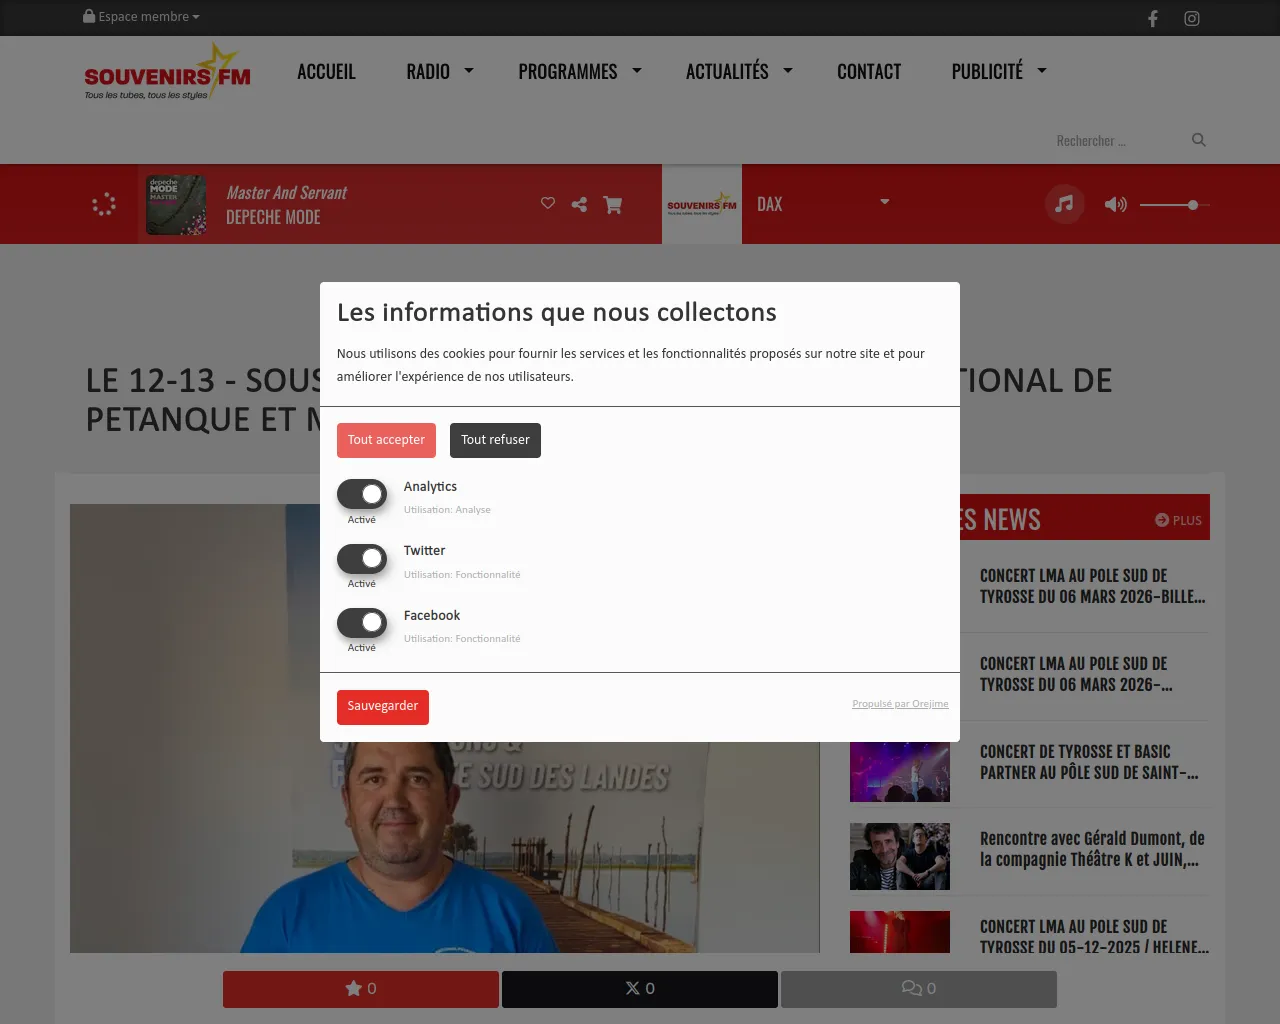
Task: Visit the station's Facebook page
Action: tap(1152, 18)
